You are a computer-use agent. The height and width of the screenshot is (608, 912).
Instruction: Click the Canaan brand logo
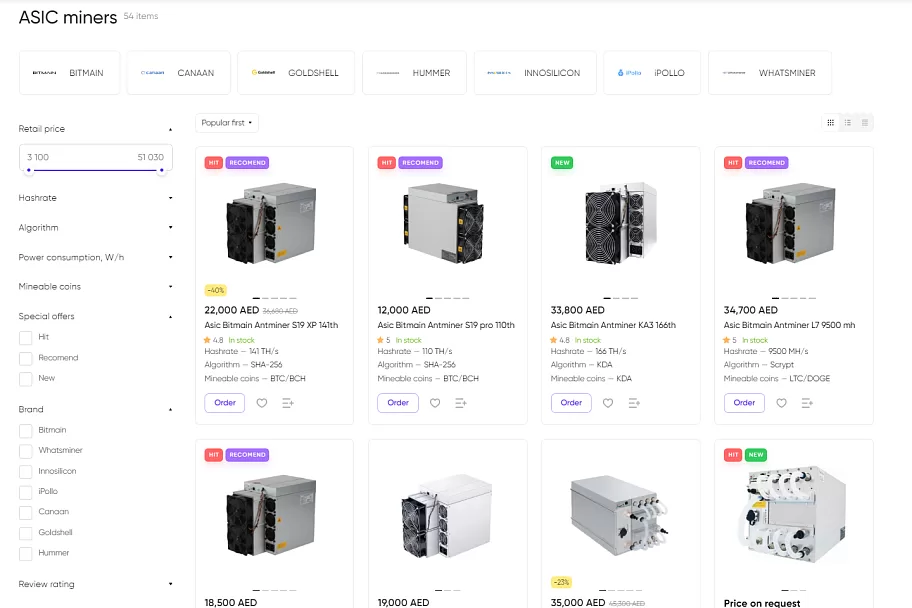[x=152, y=73]
